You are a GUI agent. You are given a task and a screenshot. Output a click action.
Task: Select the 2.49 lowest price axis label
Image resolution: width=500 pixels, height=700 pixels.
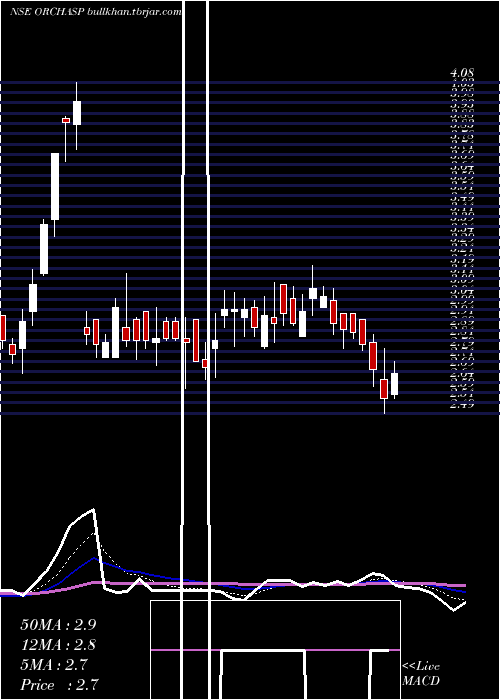pyautogui.click(x=462, y=405)
